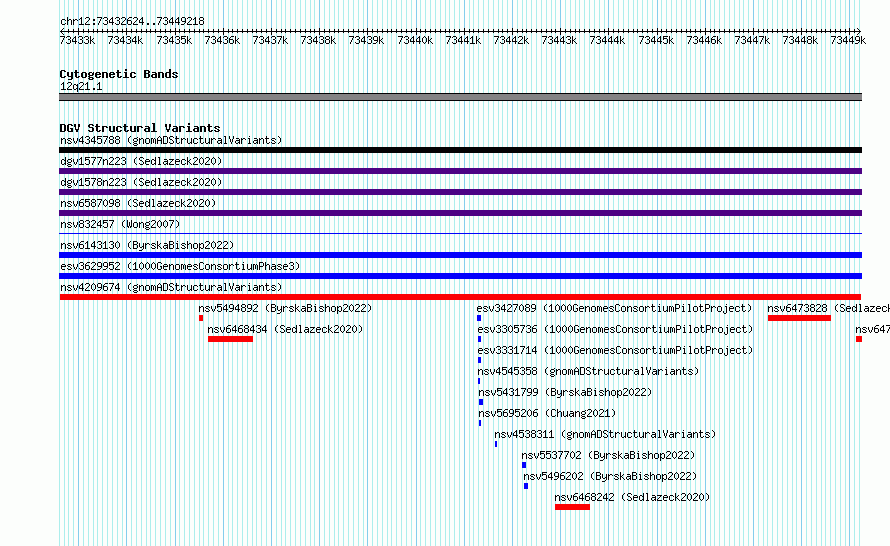Open nsv832457 Wong2007 label

(x=120, y=224)
